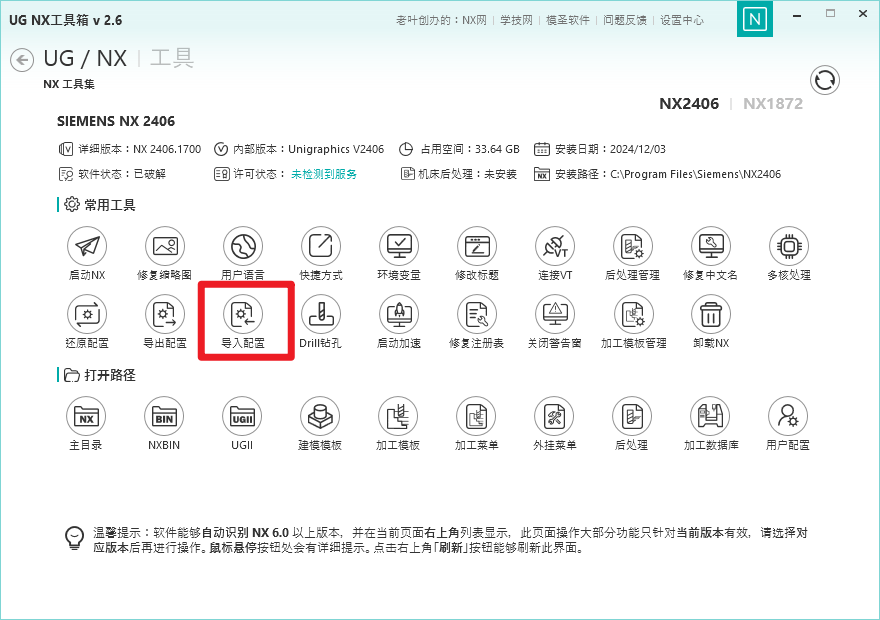The image size is (880, 620).
Task: Open the NX网 link
Action: (x=474, y=20)
